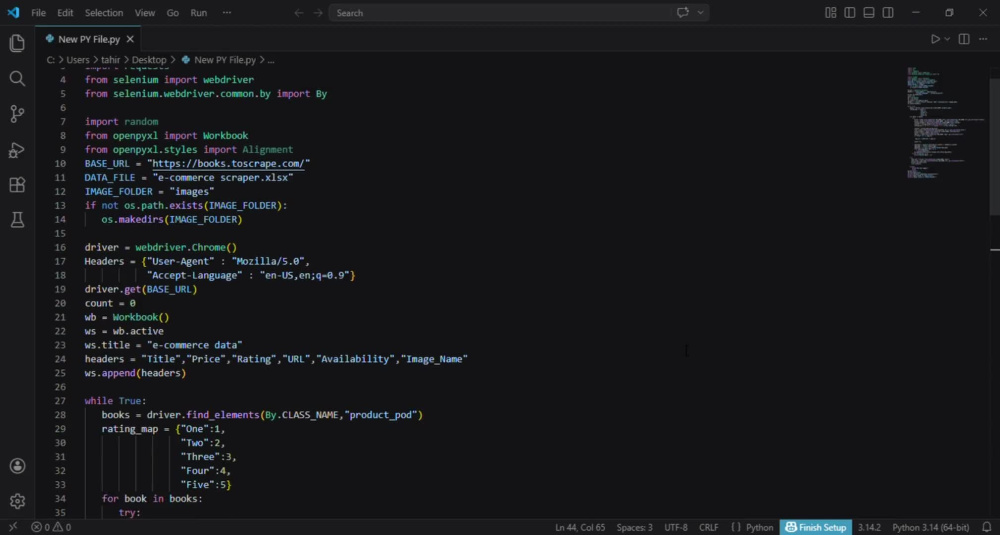1000x535 pixels.
Task: Click 'os.makedirs(IMAGE_FOLDER)' code line
Action: (x=172, y=219)
